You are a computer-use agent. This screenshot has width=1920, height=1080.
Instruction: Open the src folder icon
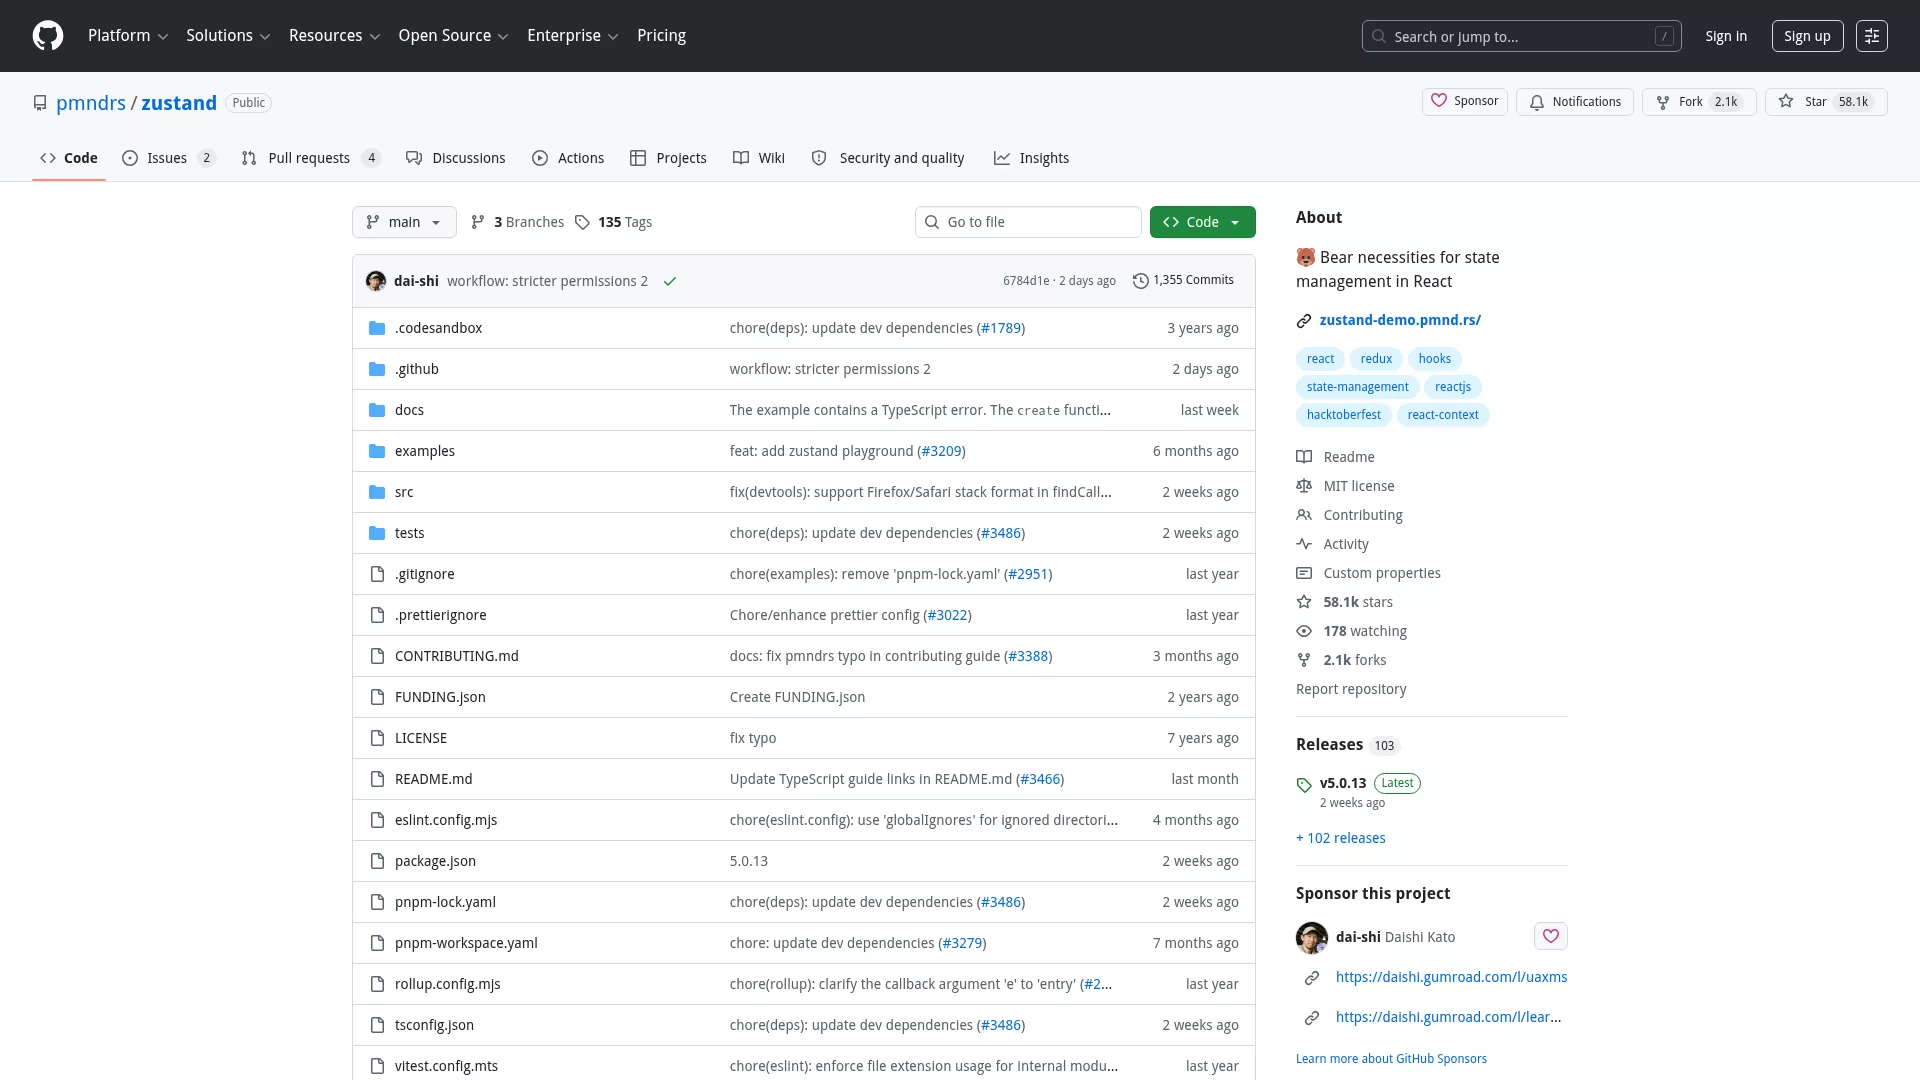pyautogui.click(x=377, y=492)
